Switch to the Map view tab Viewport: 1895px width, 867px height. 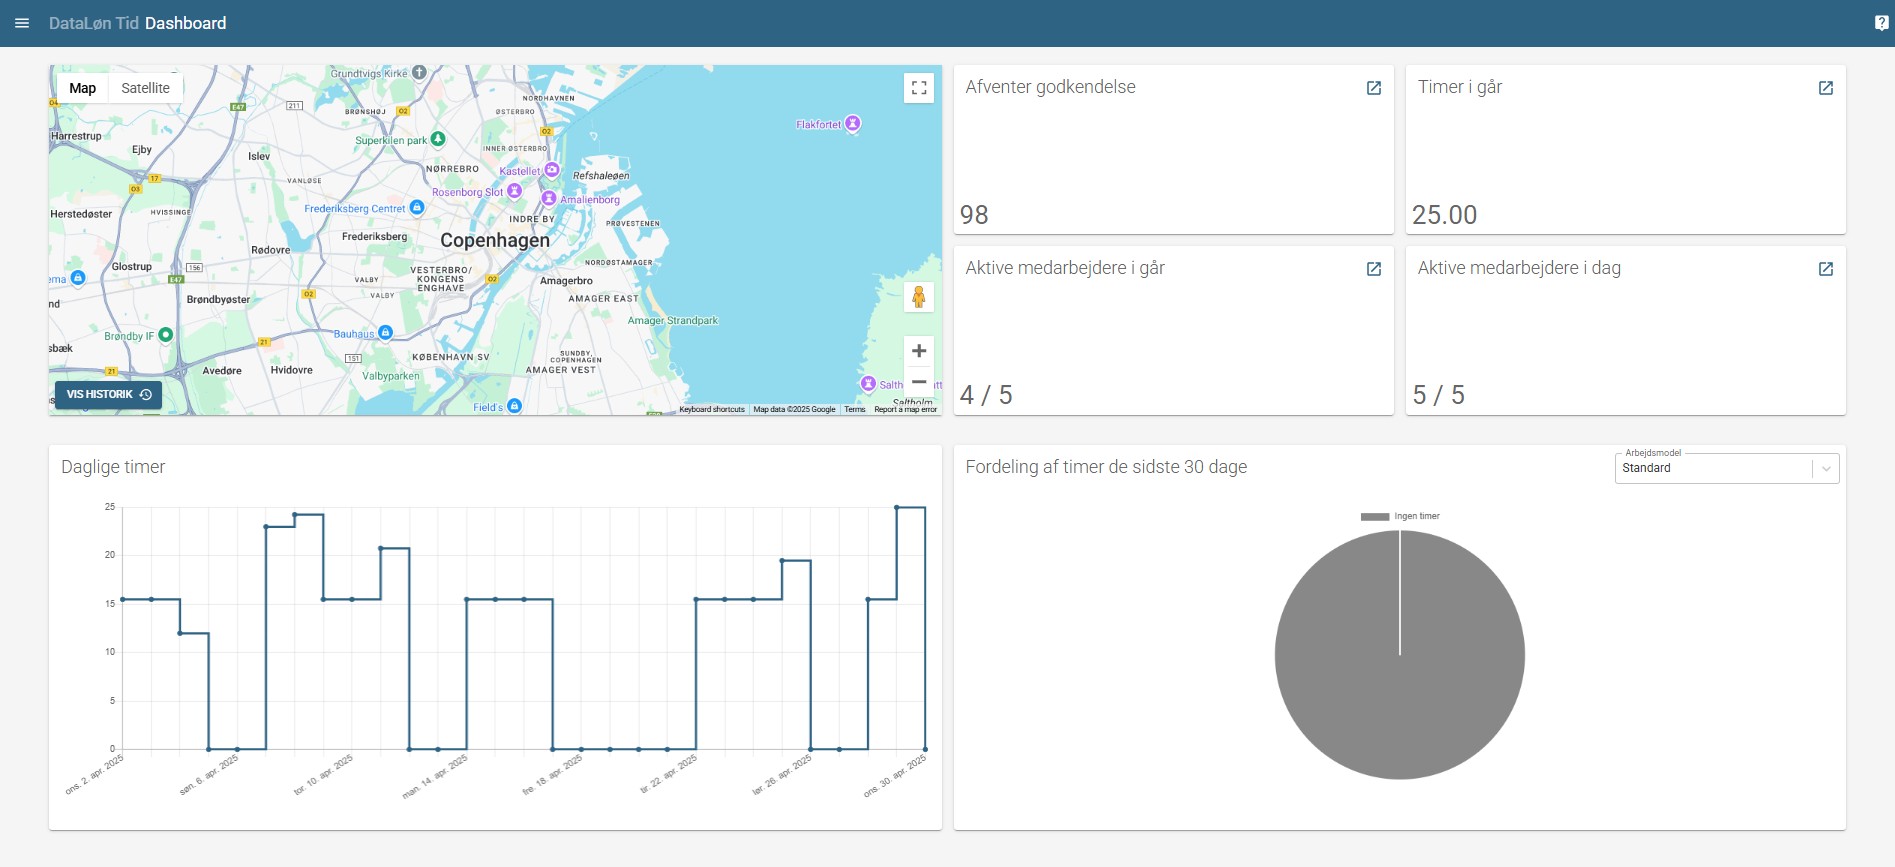pos(83,88)
